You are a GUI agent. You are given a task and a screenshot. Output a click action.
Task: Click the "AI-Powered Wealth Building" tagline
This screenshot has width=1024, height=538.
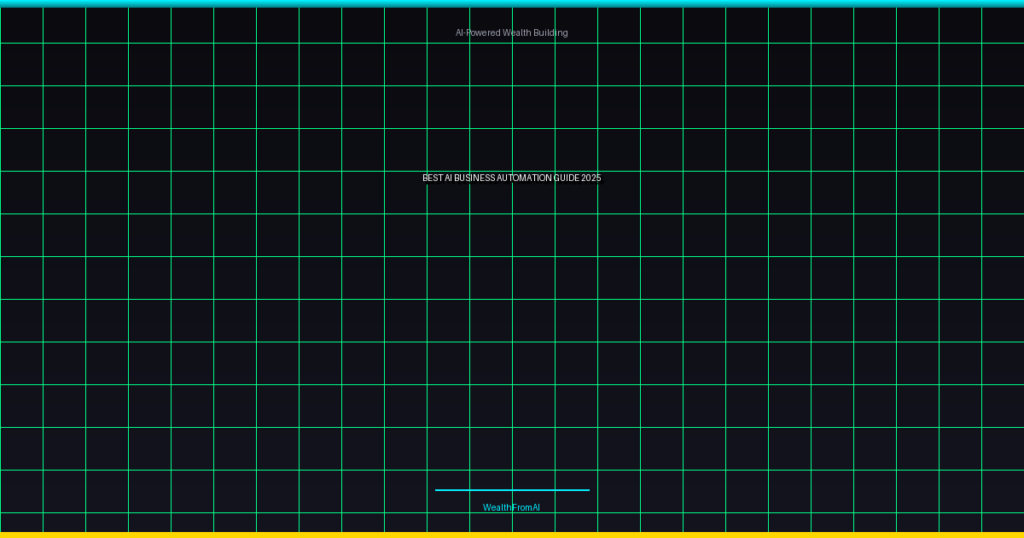click(x=511, y=33)
